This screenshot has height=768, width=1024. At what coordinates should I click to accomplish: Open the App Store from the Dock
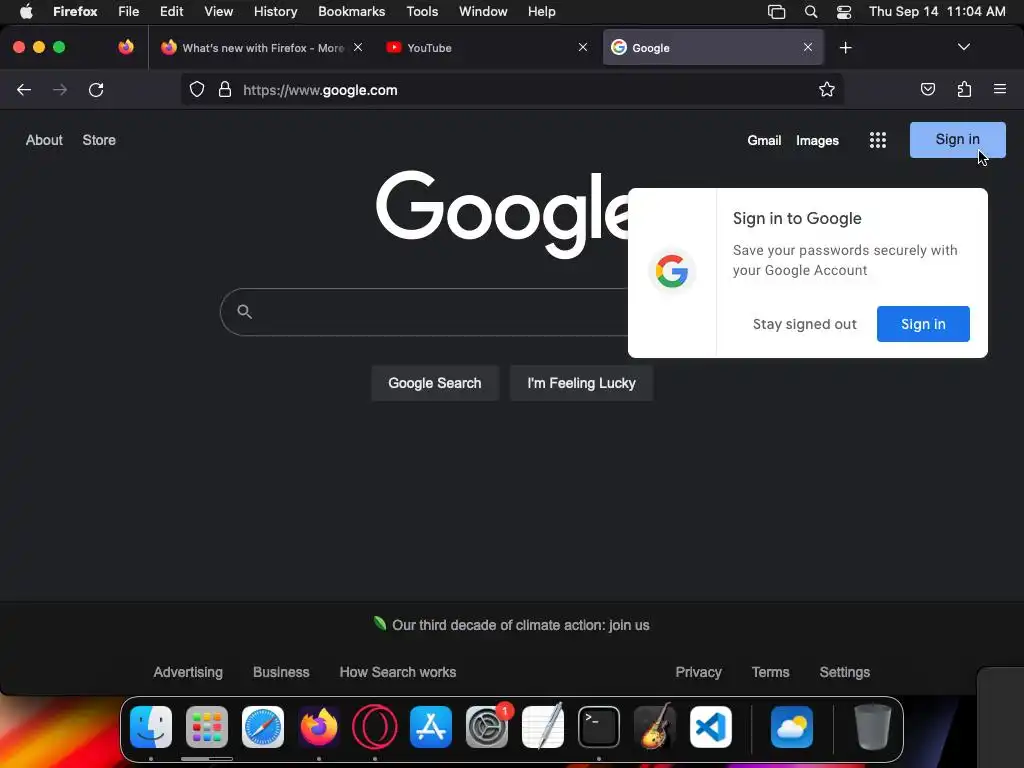pyautogui.click(x=431, y=727)
